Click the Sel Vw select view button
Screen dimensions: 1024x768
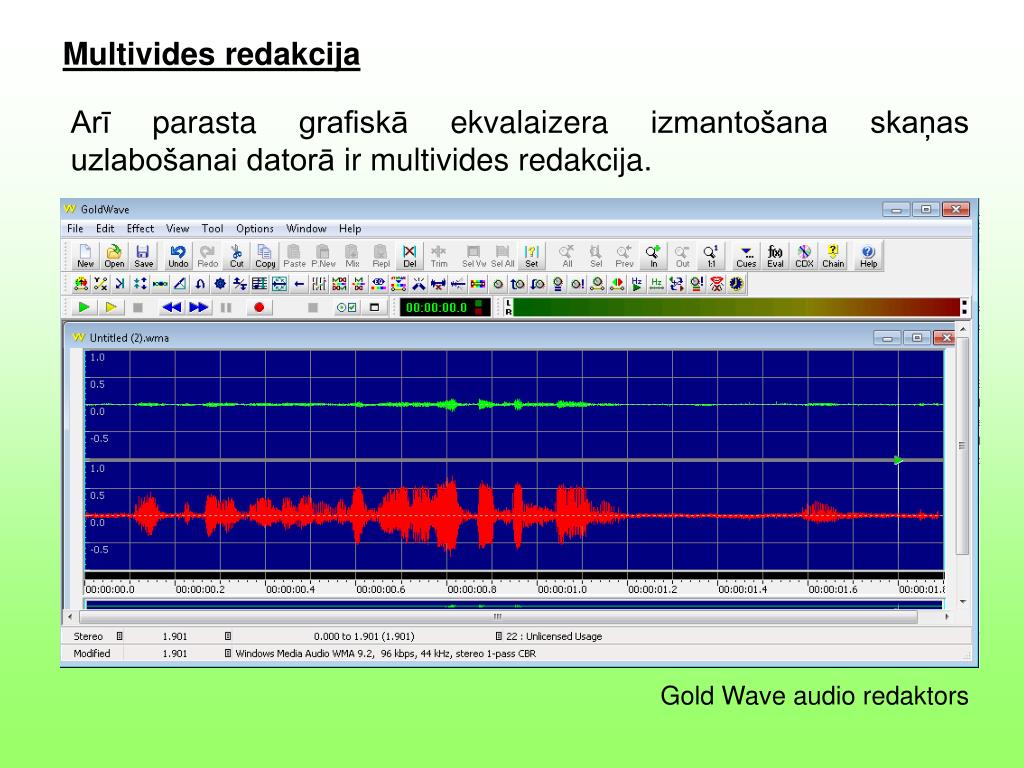coord(473,255)
